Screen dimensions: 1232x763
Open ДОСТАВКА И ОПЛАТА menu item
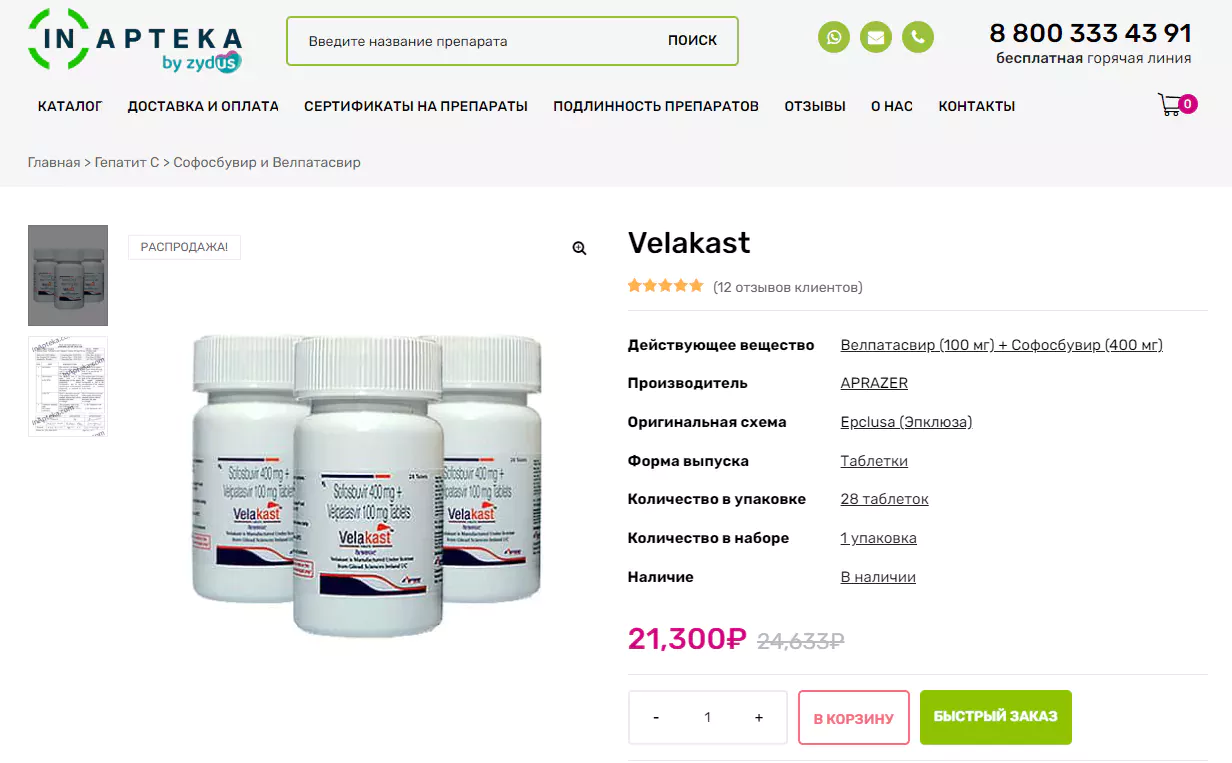[203, 106]
